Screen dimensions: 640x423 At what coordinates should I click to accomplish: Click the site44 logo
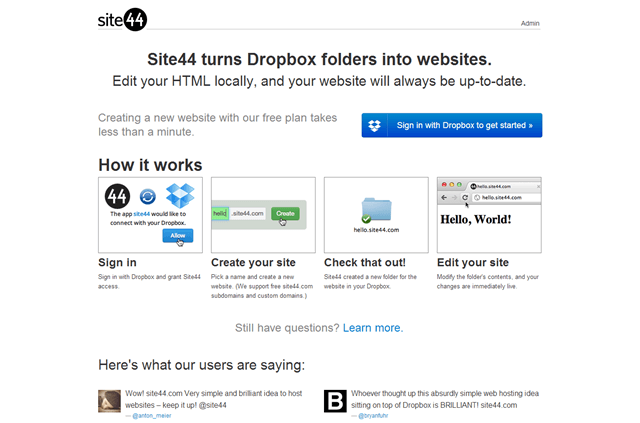[x=122, y=19]
